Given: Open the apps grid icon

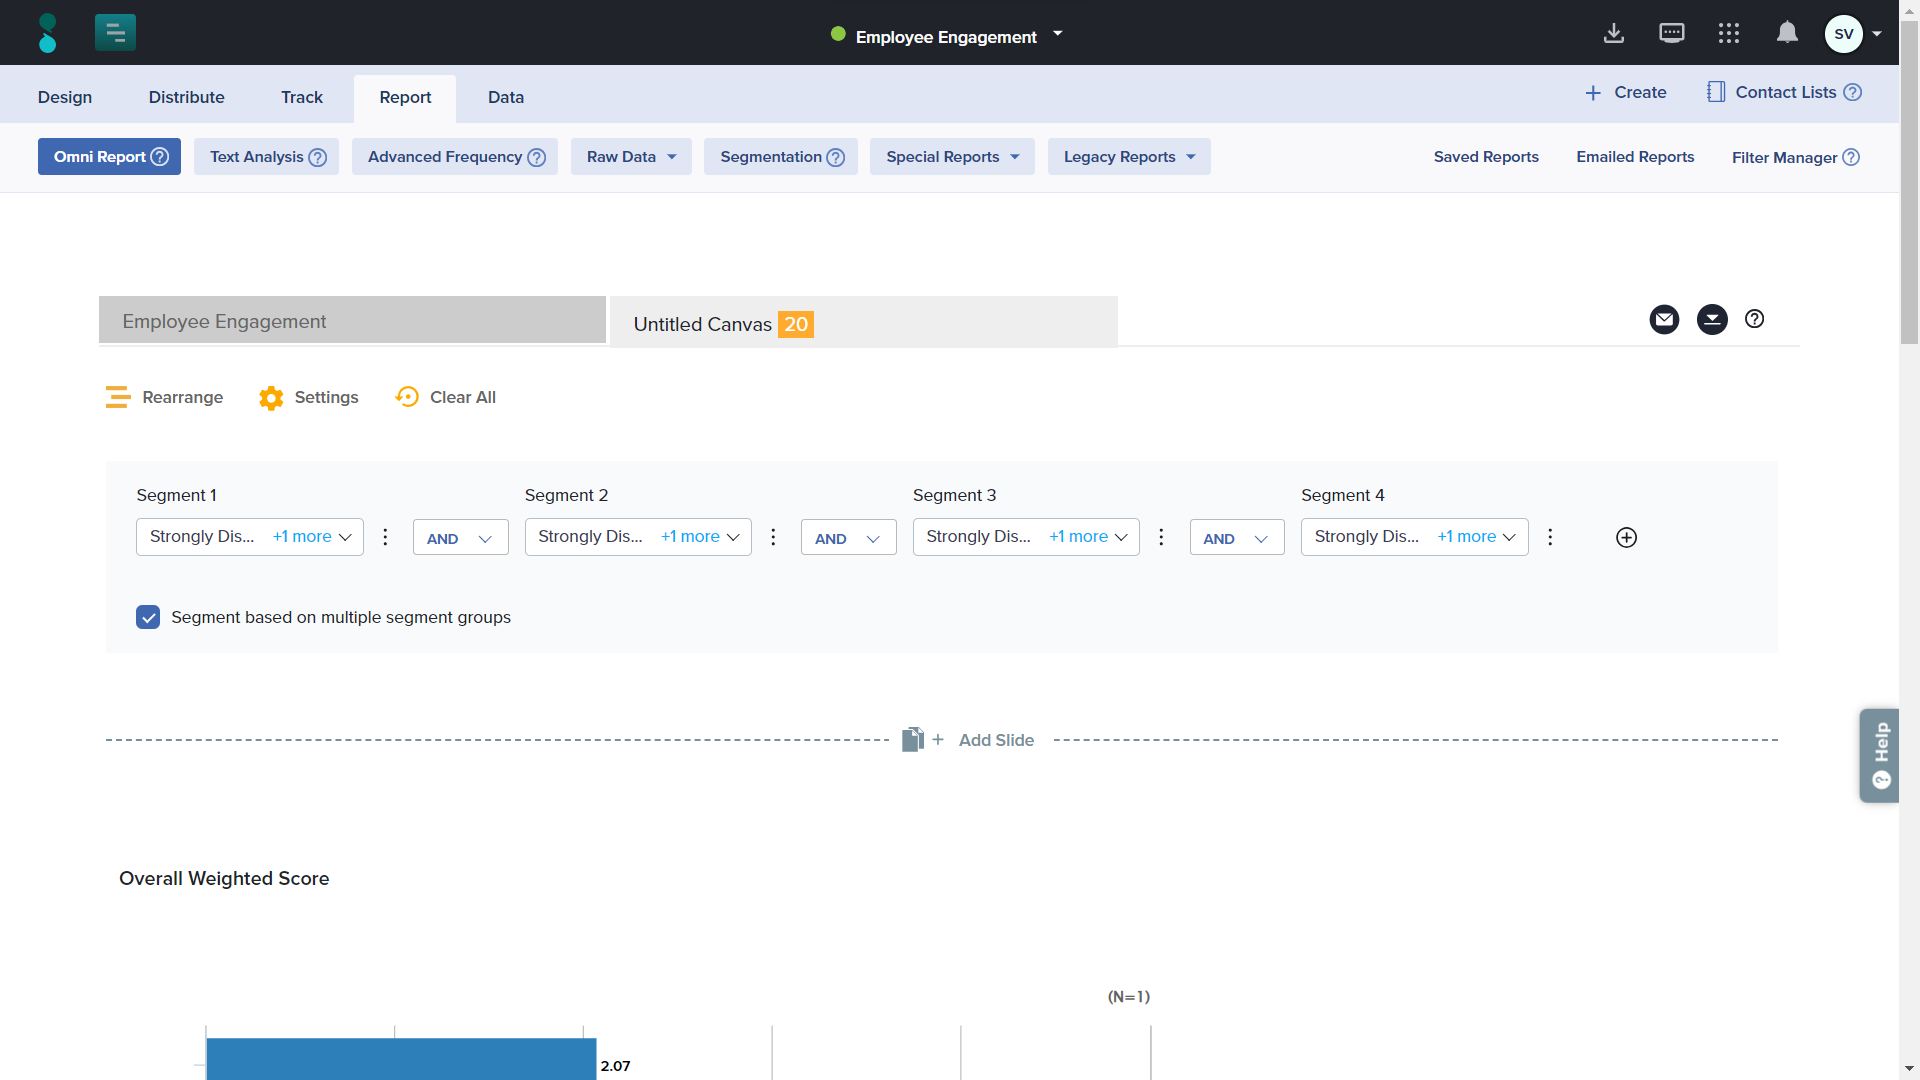Looking at the screenshot, I should pyautogui.click(x=1729, y=33).
